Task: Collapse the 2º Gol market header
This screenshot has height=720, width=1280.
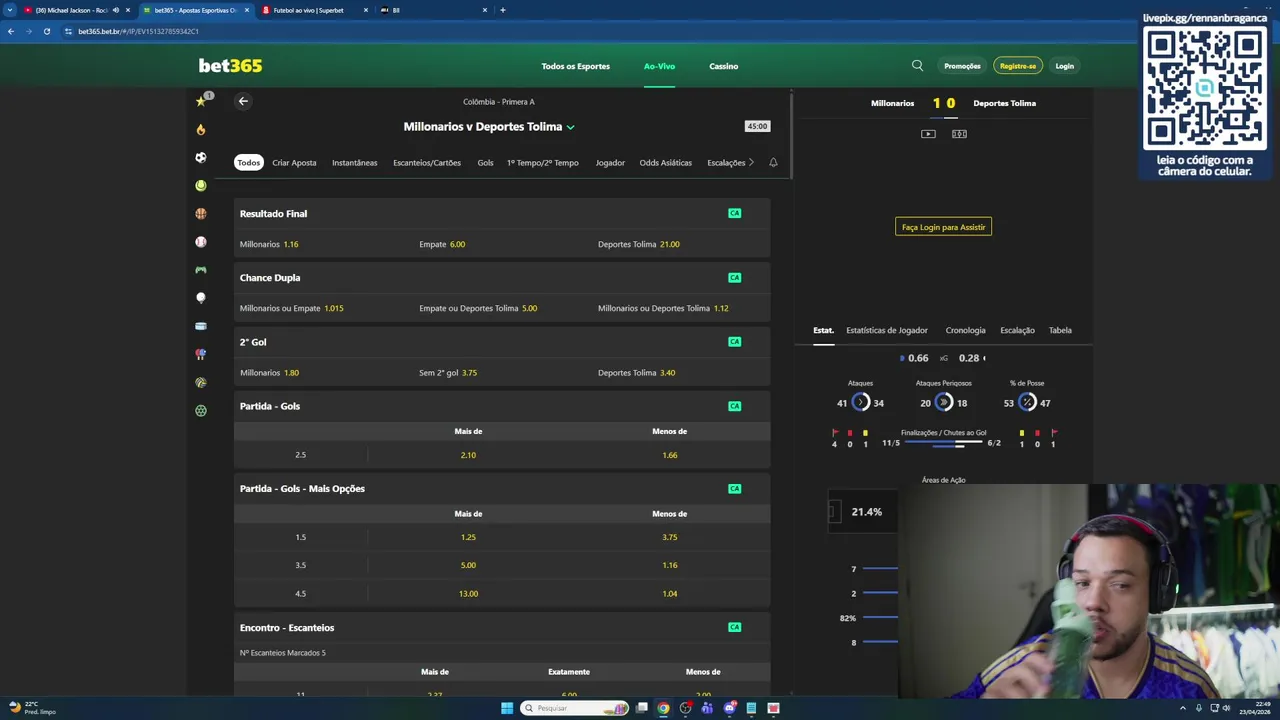Action: tap(502, 341)
